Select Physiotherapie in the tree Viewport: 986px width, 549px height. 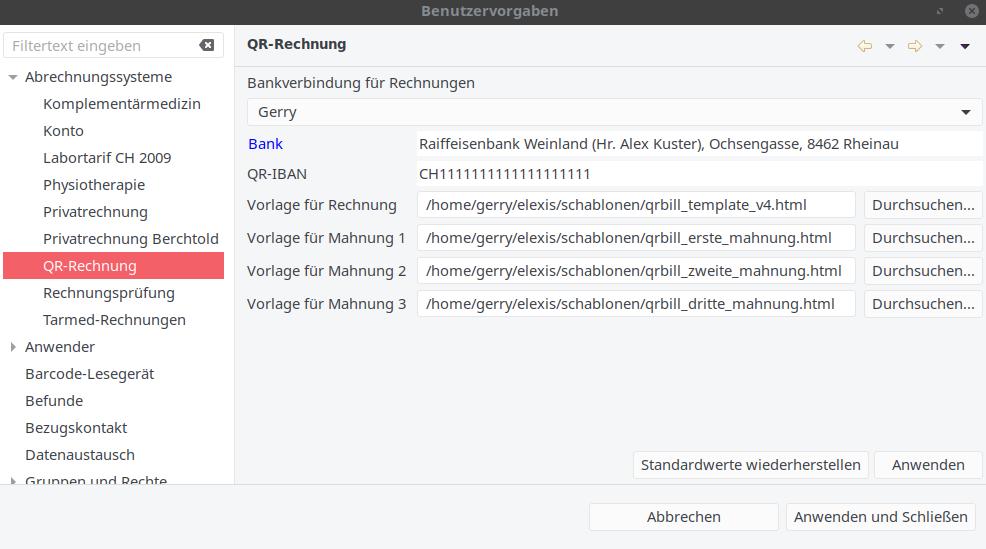tap(94, 185)
